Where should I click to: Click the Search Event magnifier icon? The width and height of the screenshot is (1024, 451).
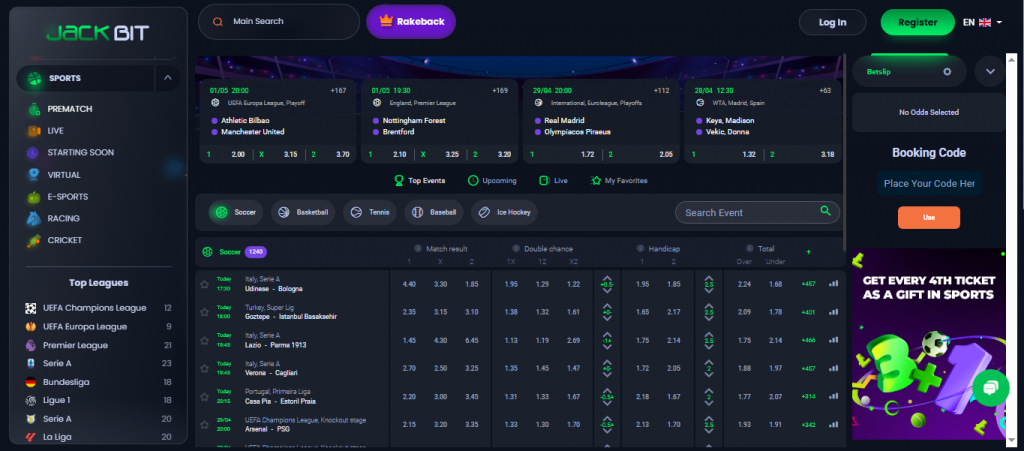825,211
